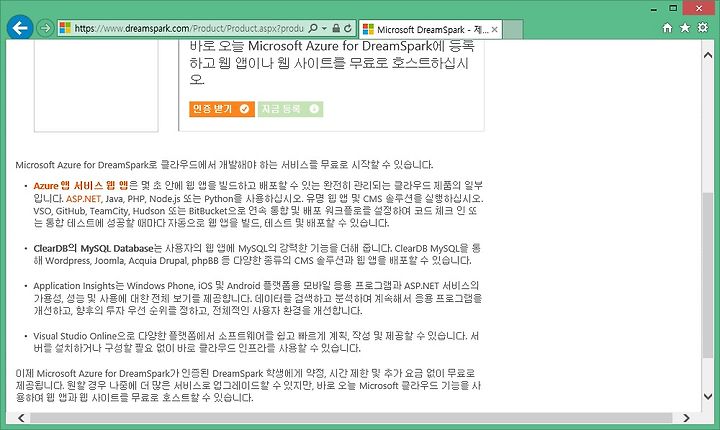Image resolution: width=720 pixels, height=430 pixels.
Task: Close the browser window
Action: click(x=699, y=8)
